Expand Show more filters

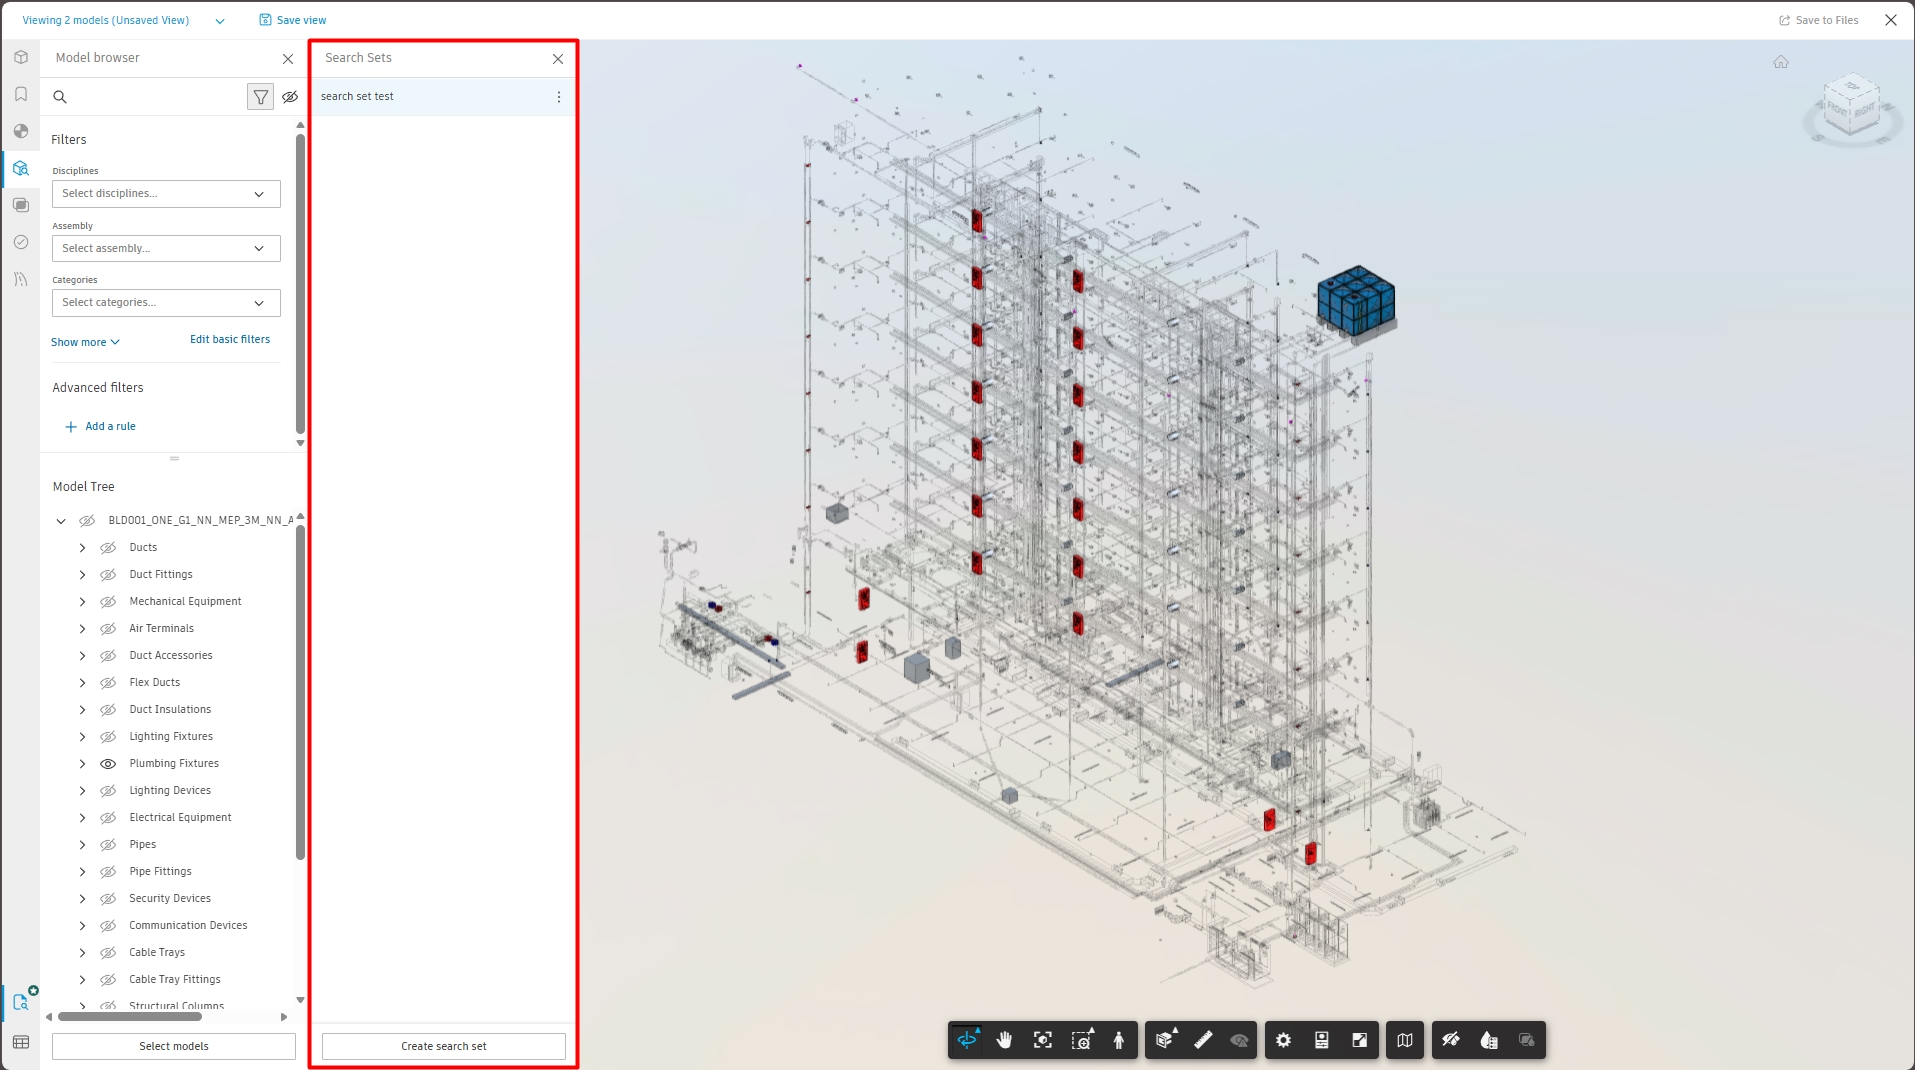coord(85,342)
